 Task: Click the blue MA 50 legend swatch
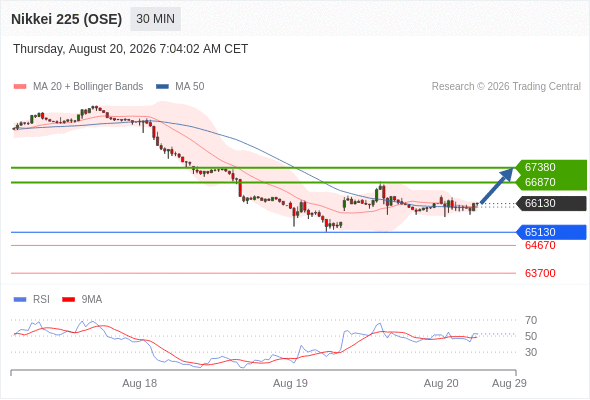(x=162, y=87)
